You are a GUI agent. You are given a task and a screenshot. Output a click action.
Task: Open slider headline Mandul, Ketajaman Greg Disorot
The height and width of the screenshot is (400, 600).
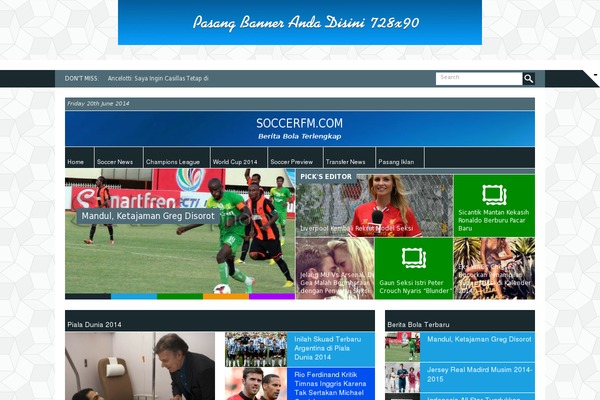148,216
